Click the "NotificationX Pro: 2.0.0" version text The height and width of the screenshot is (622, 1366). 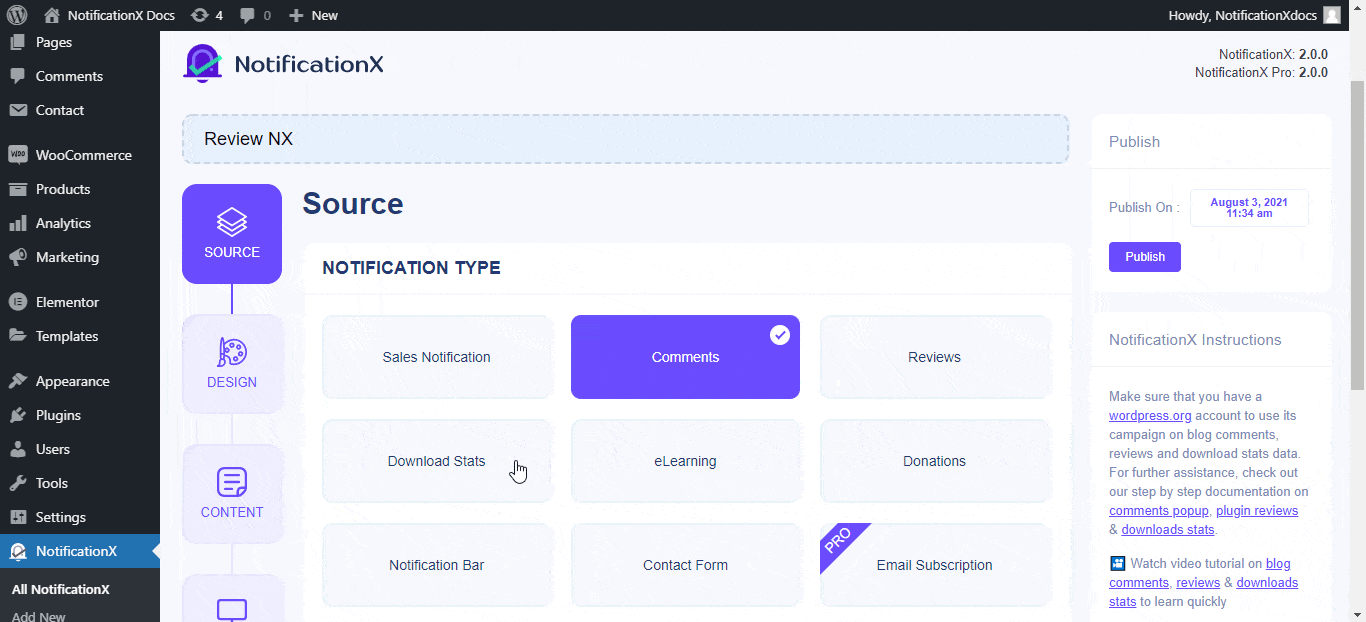1261,72
